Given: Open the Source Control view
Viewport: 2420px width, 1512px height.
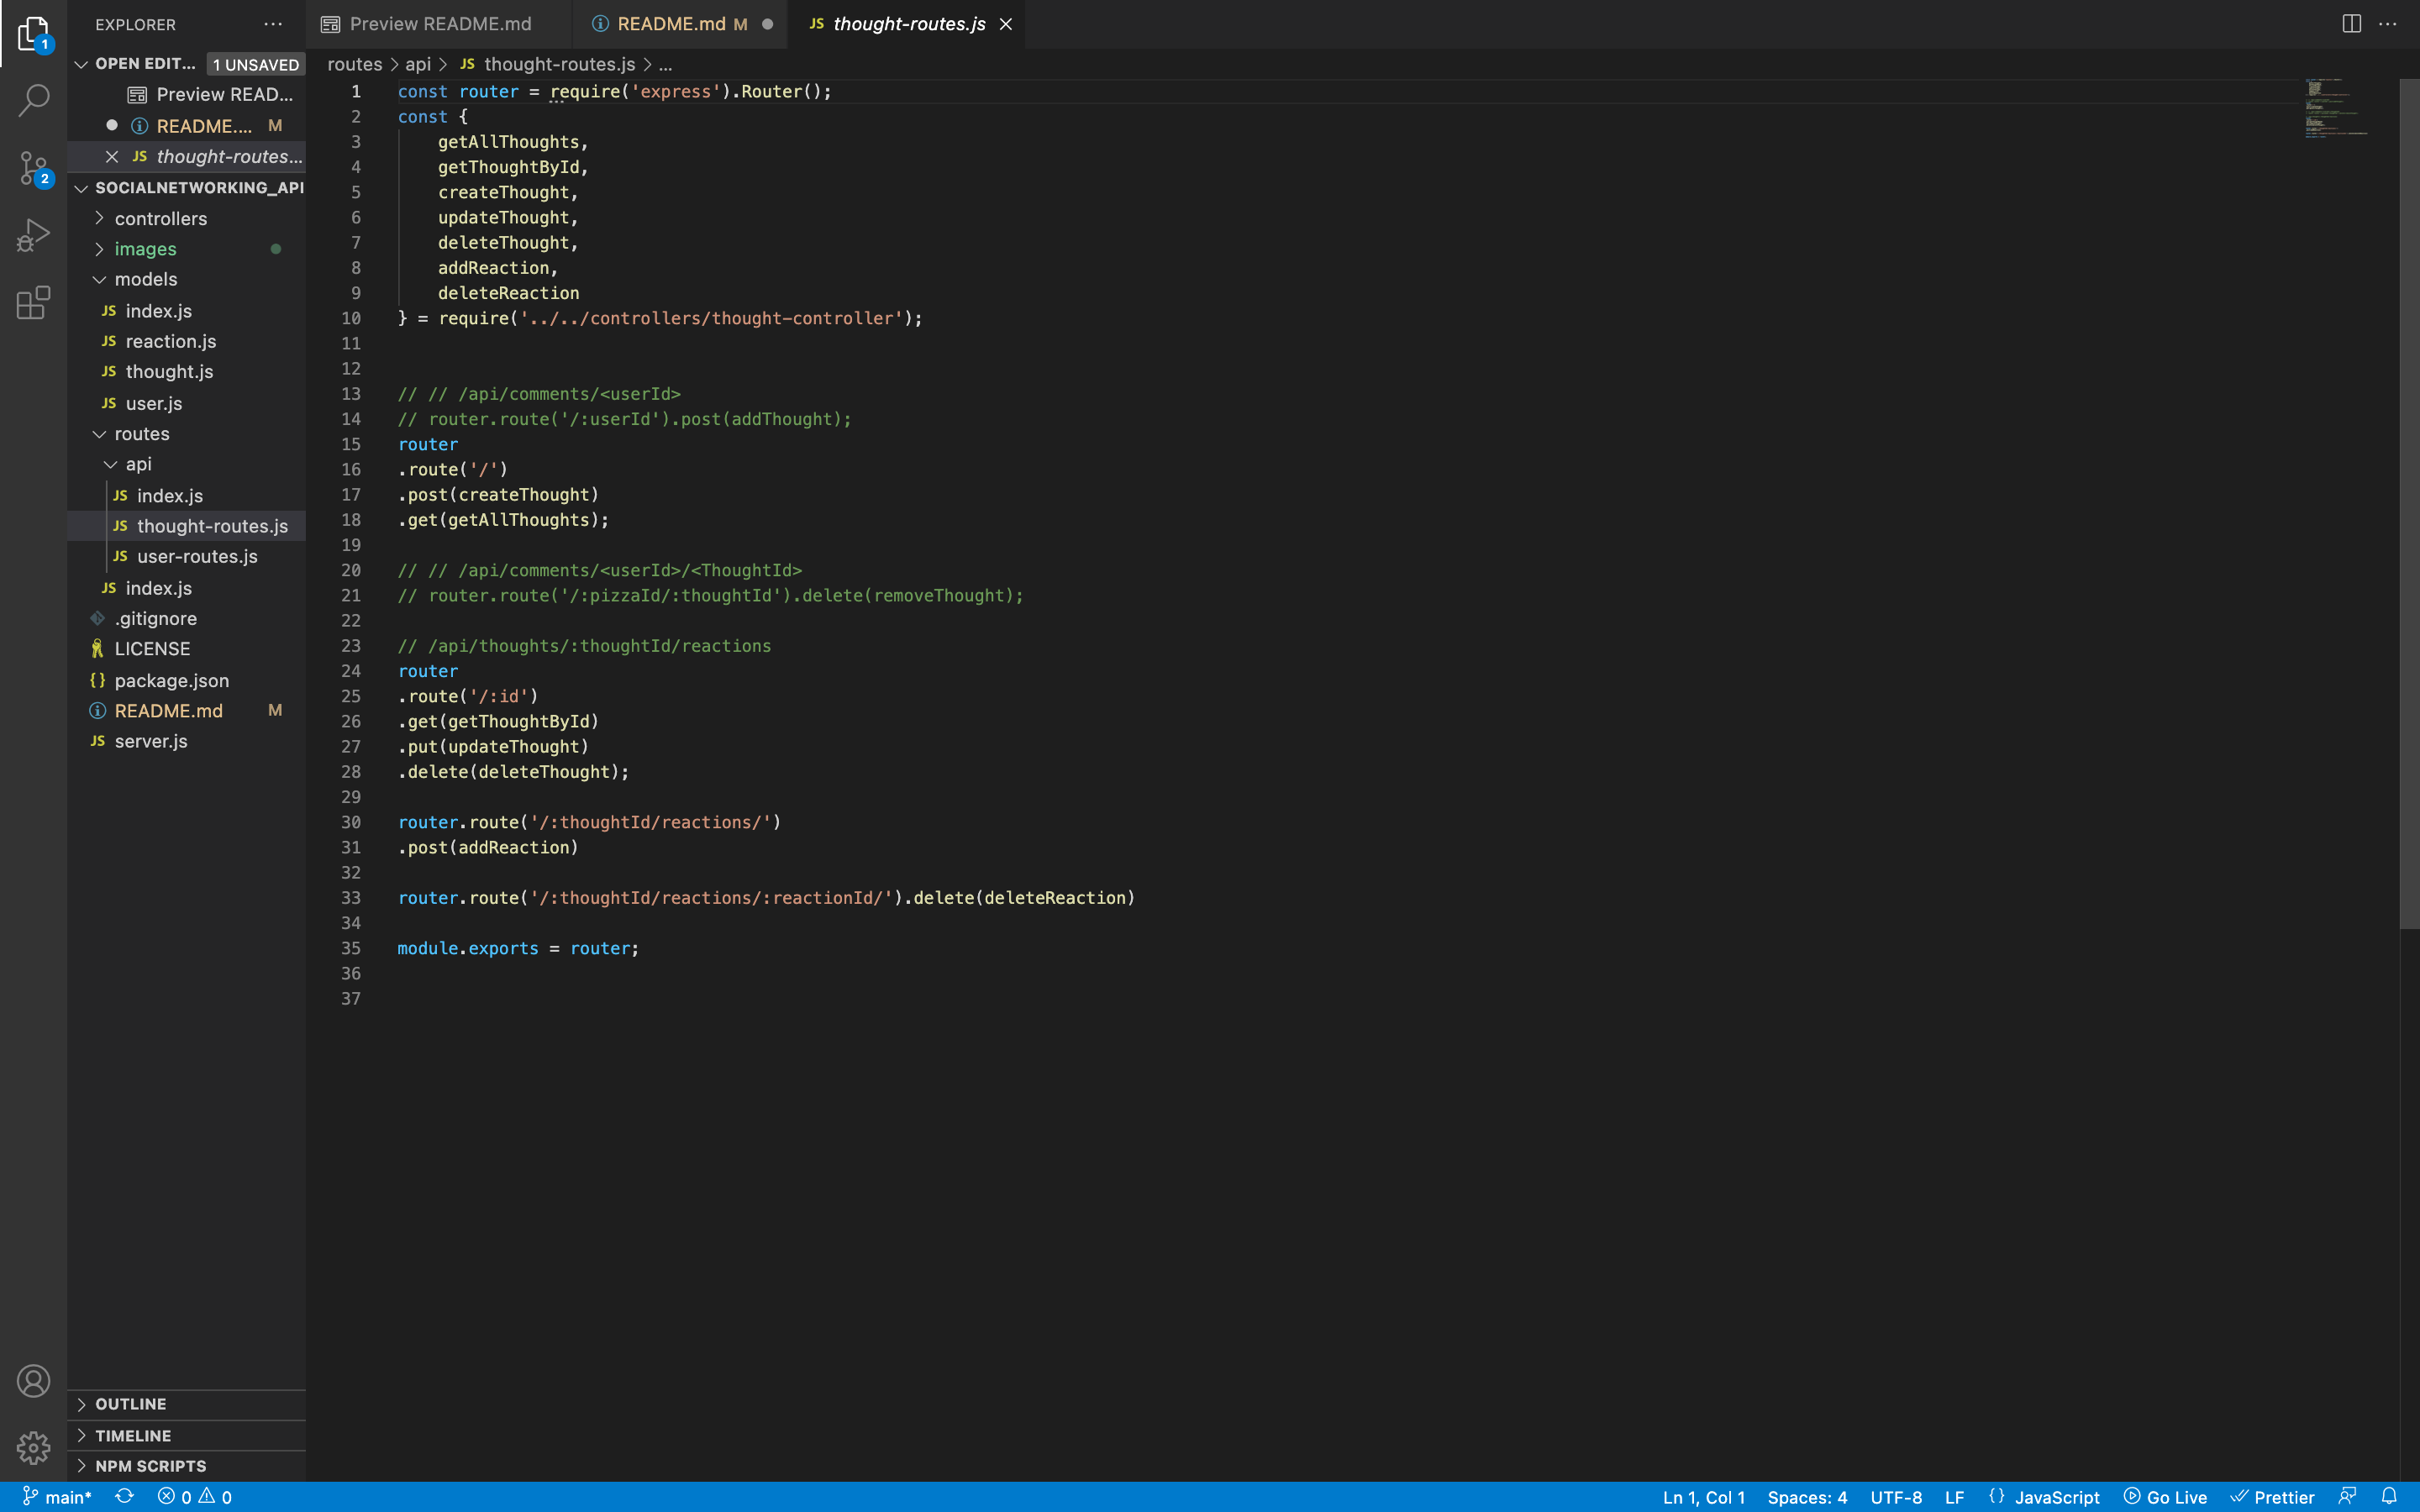Looking at the screenshot, I should (33, 168).
